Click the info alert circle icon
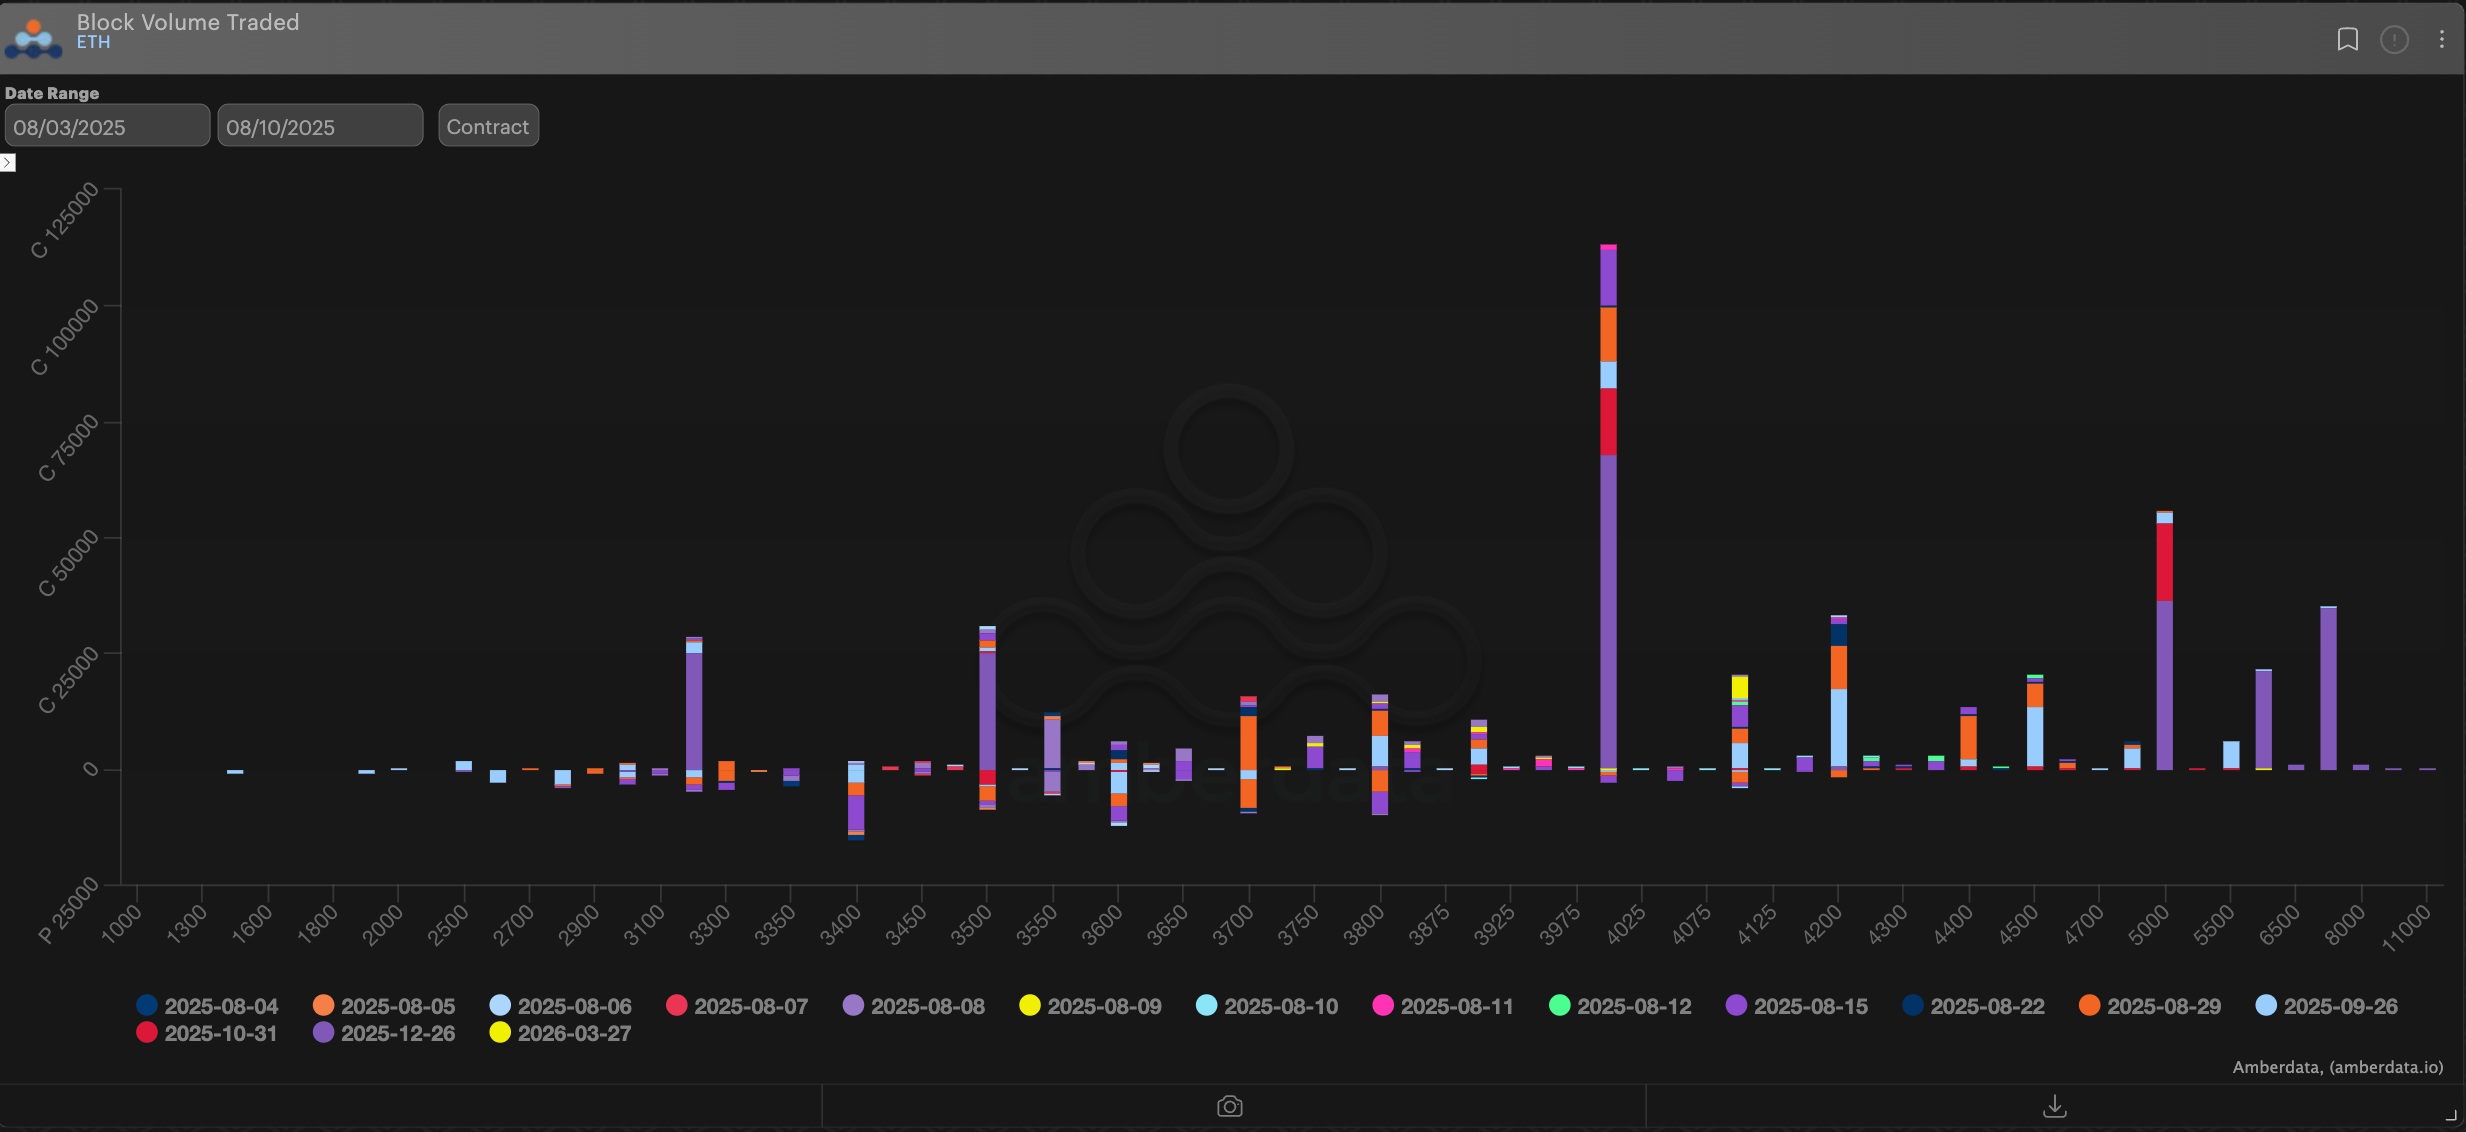Screen dimensions: 2466x1132 (2394, 39)
